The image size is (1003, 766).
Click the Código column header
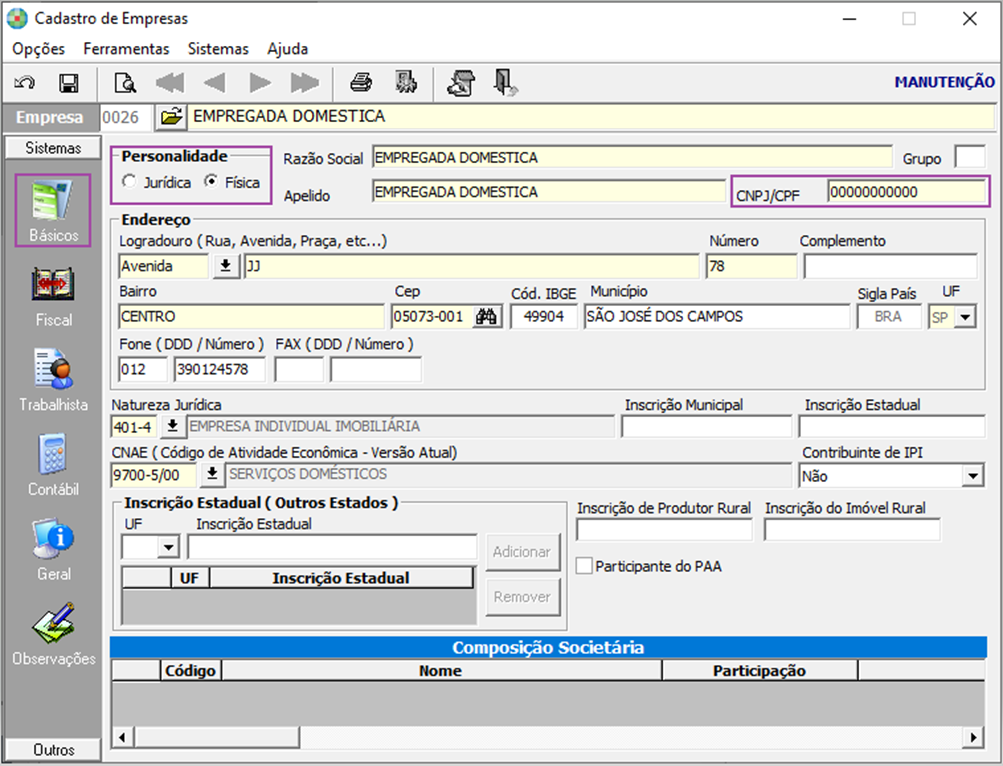(191, 671)
